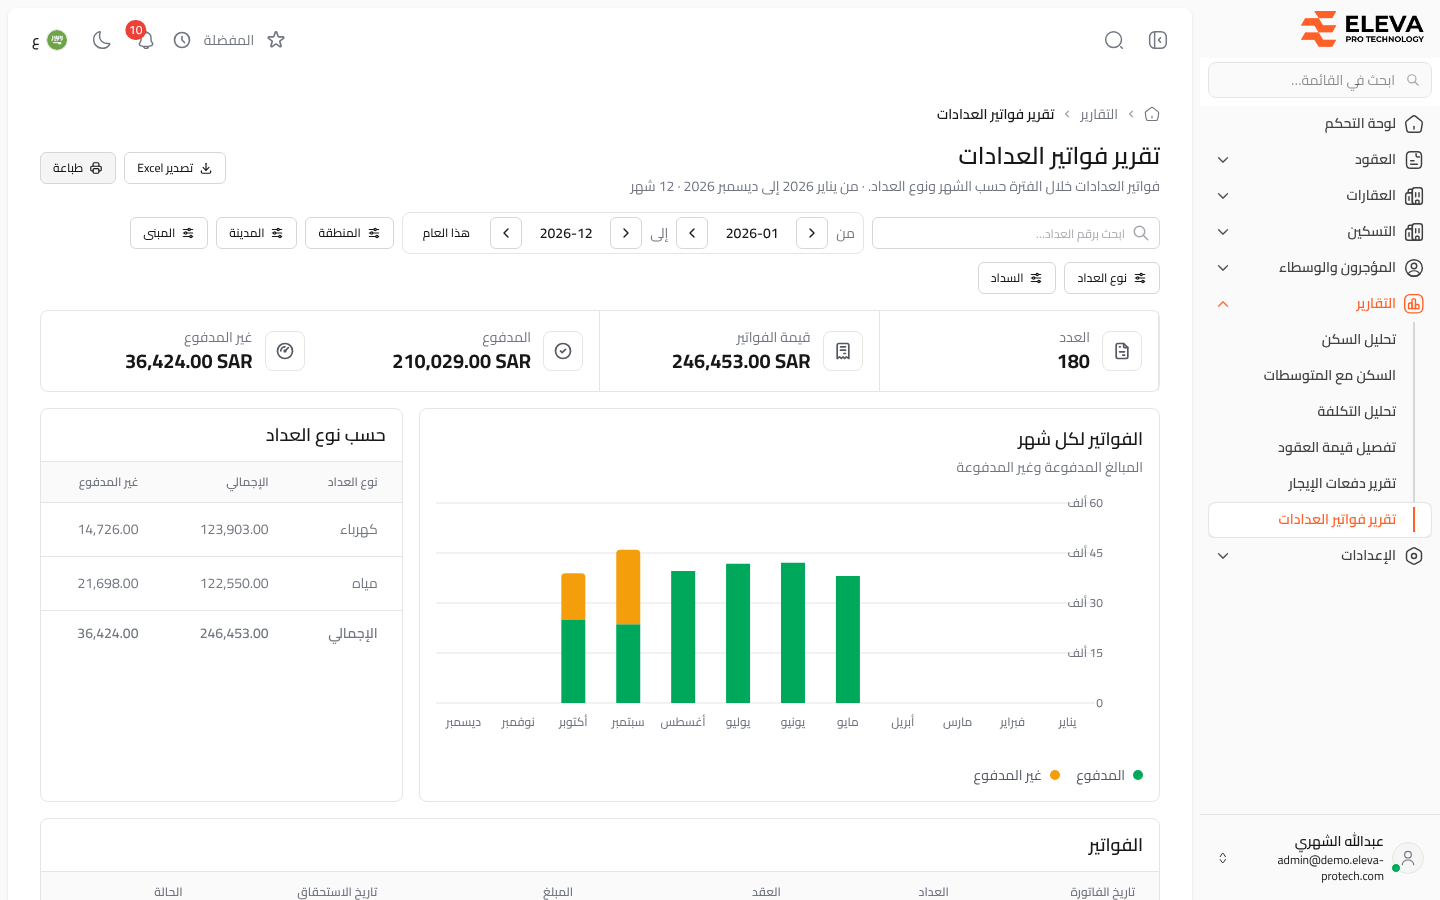This screenshot has width=1440, height=900.
Task: Select تقرير فواتير العدادات menu item
Action: [x=1320, y=520]
